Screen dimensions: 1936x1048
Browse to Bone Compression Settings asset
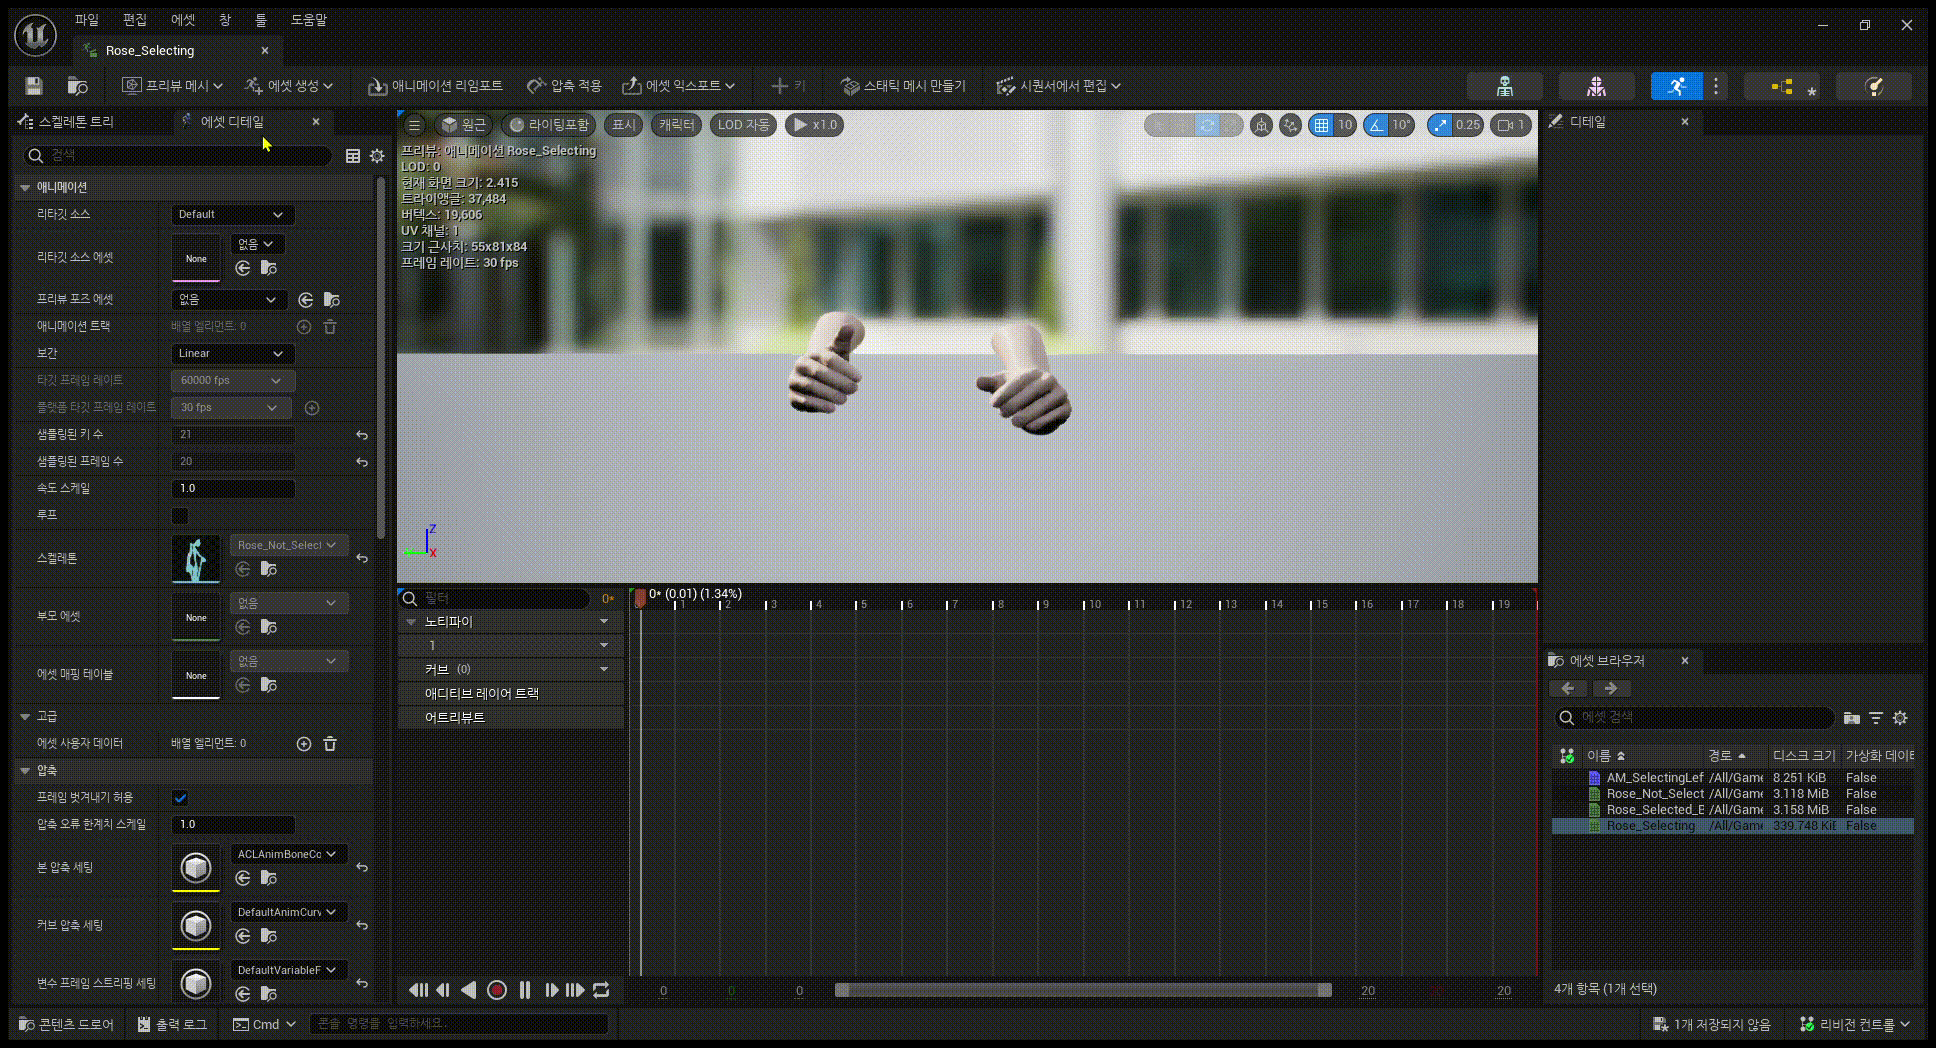coord(269,878)
